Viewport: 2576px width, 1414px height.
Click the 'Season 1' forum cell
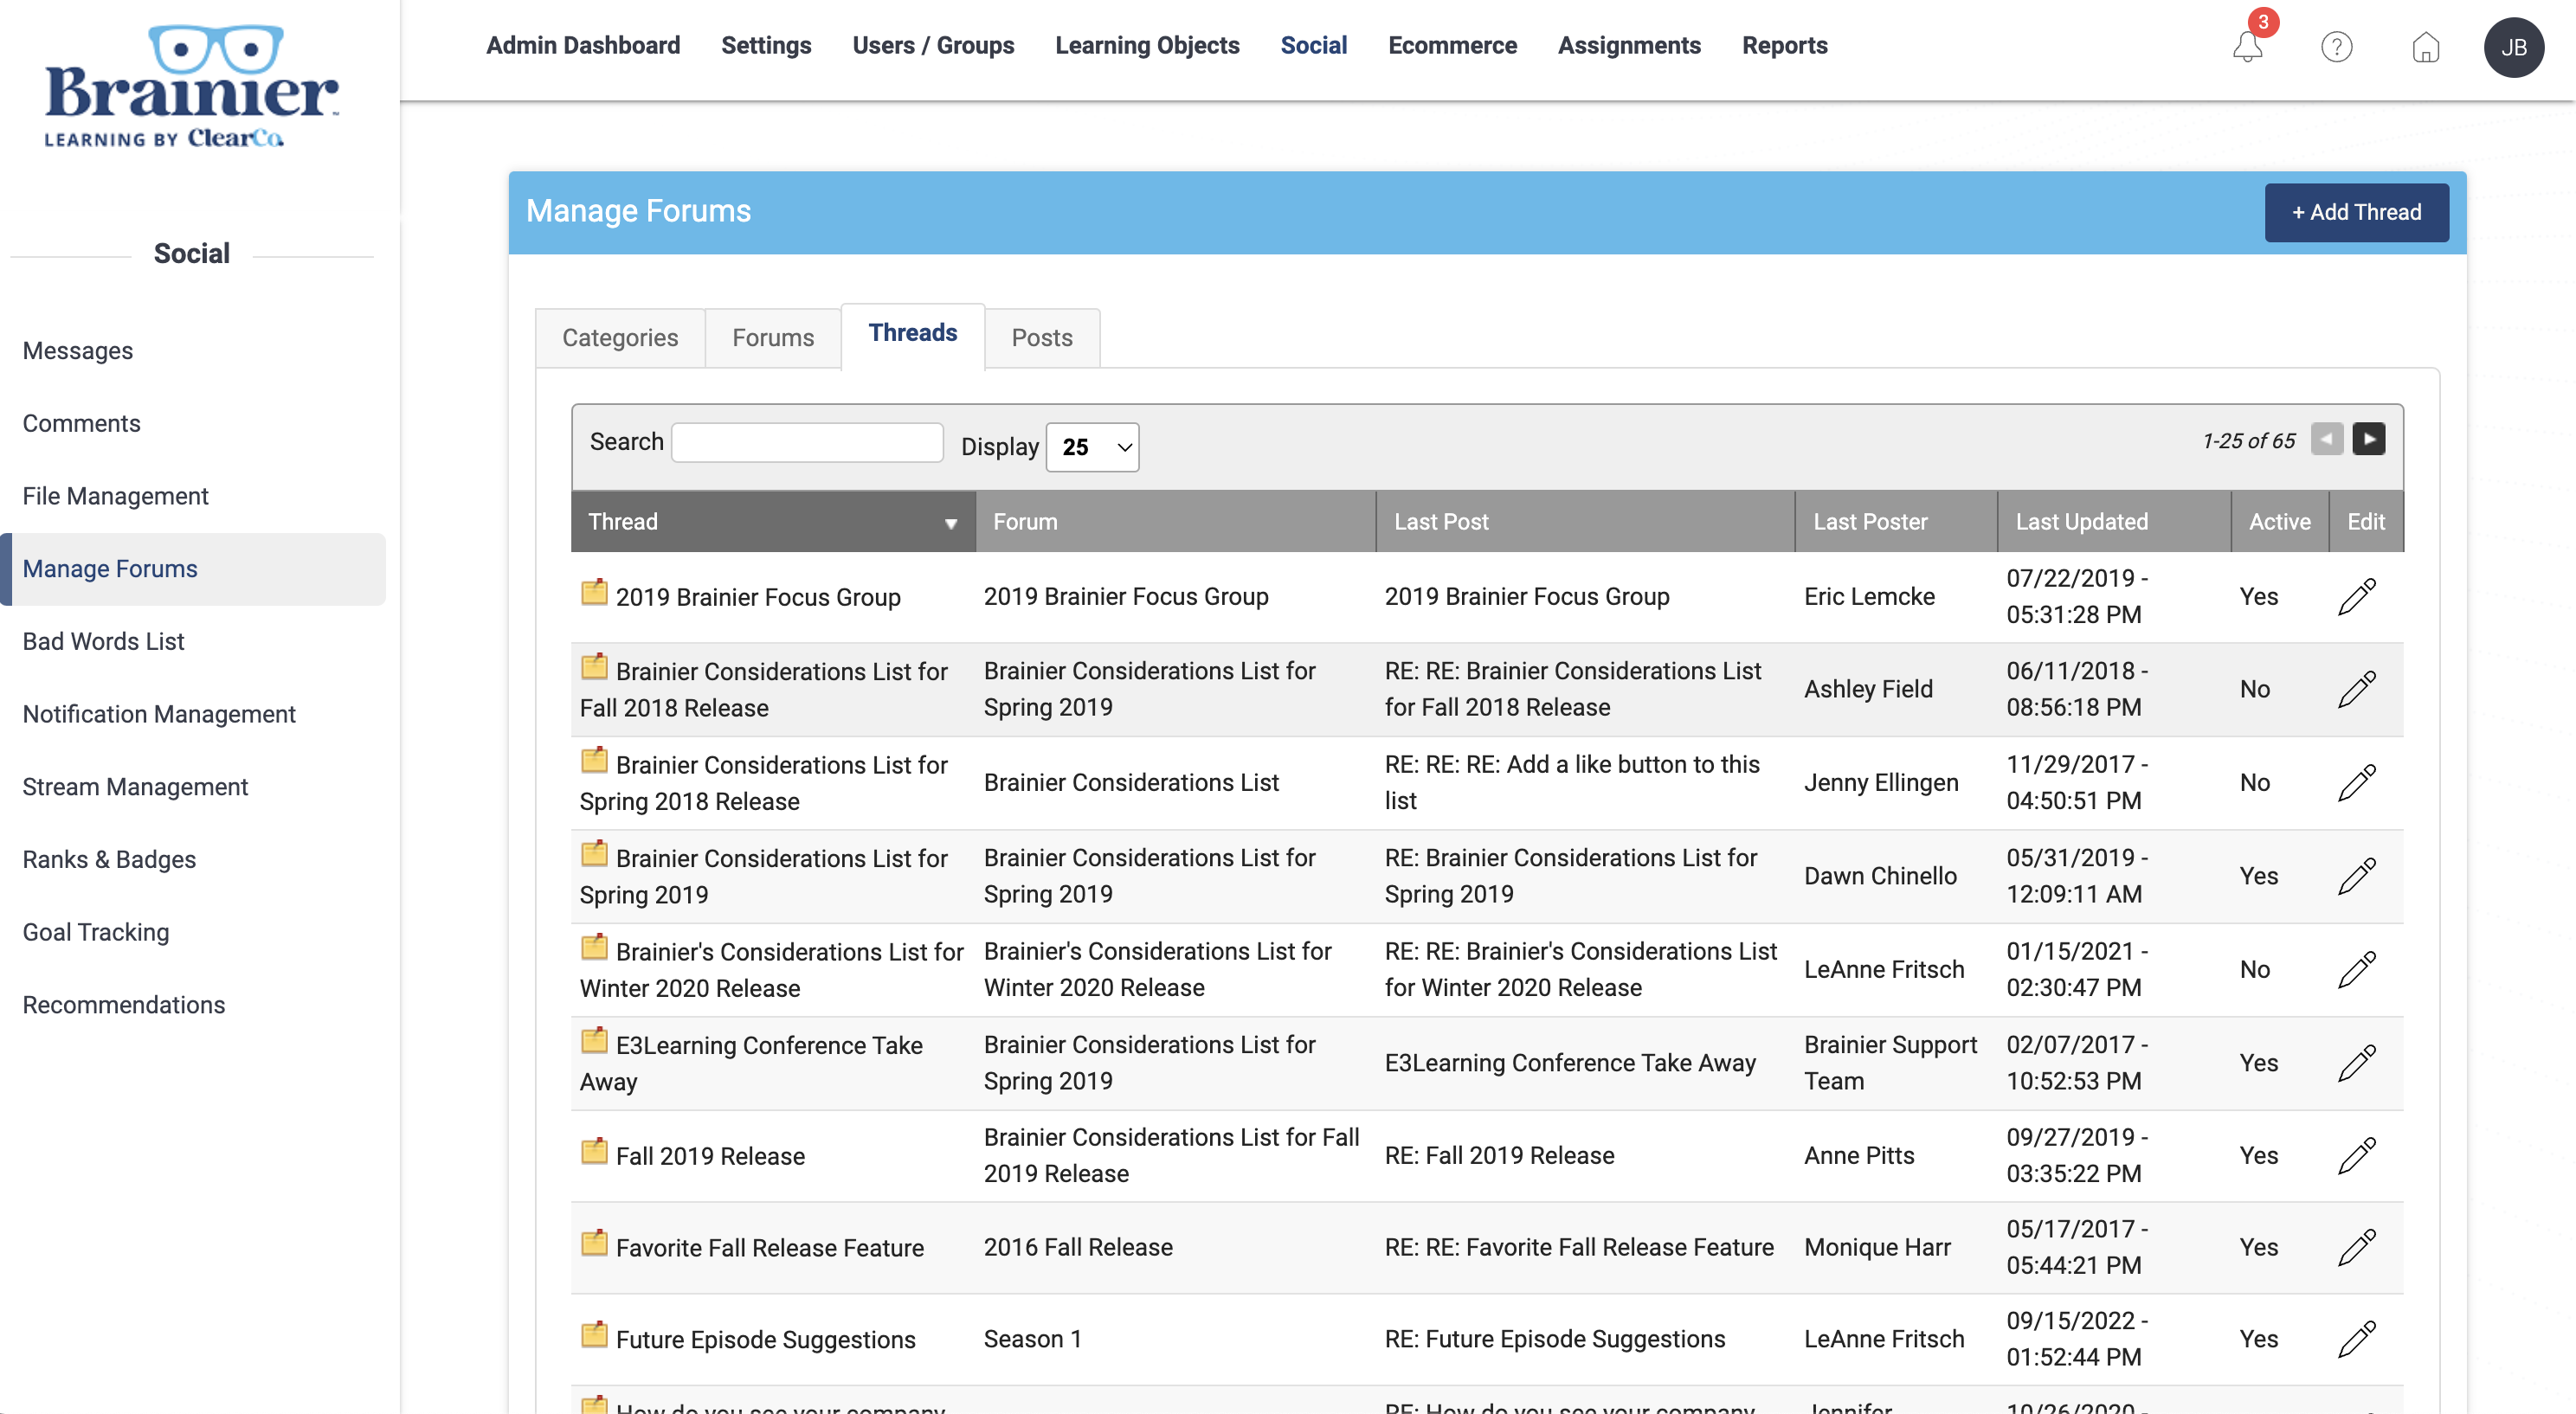(x=1032, y=1339)
